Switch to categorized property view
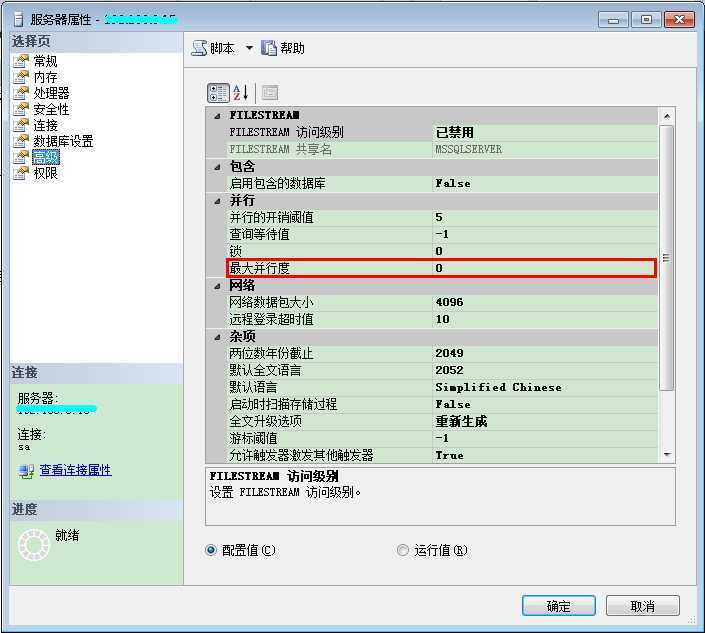This screenshot has width=705, height=633. pos(219,93)
